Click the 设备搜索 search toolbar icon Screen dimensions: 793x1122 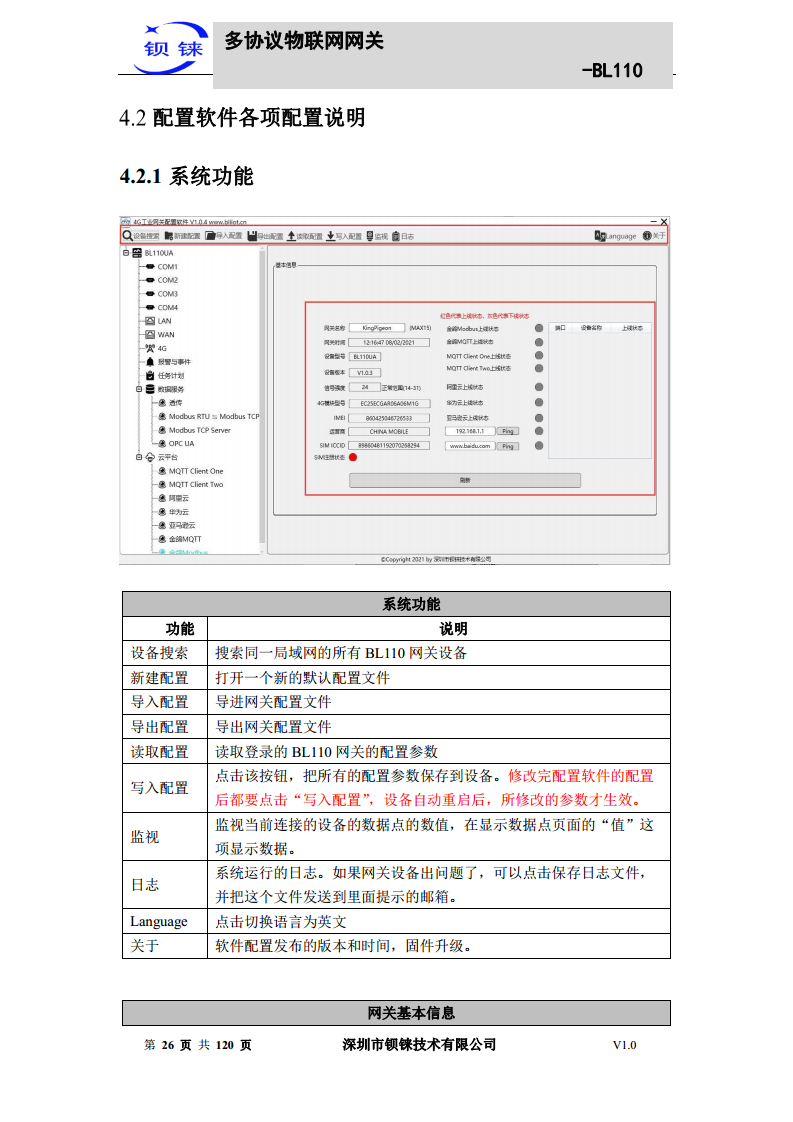(x=141, y=236)
